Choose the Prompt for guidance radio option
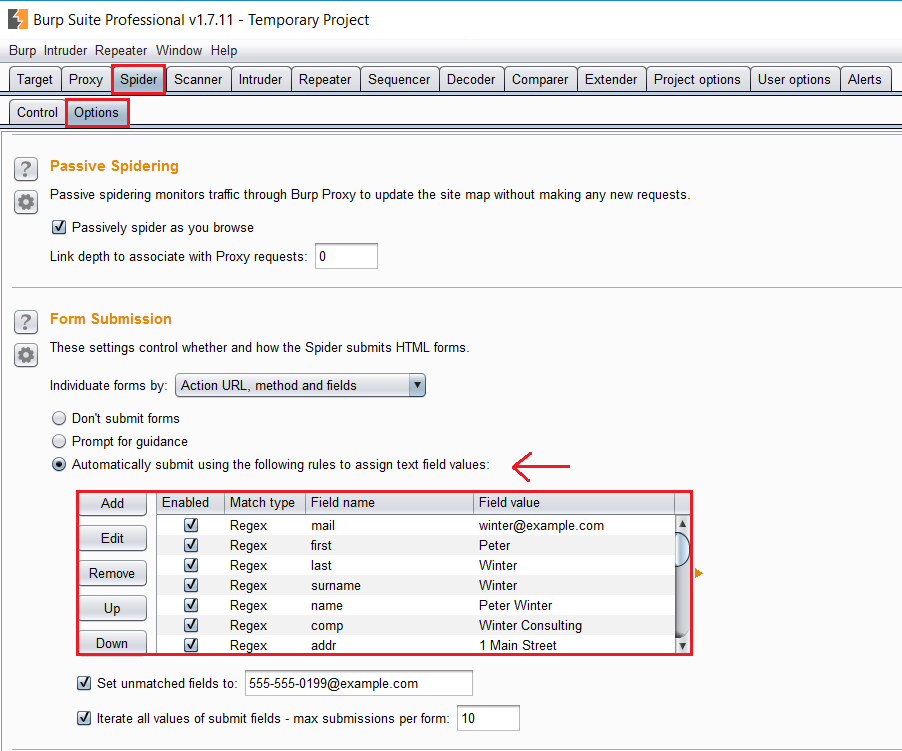Screen dimensions: 902x751 59,441
